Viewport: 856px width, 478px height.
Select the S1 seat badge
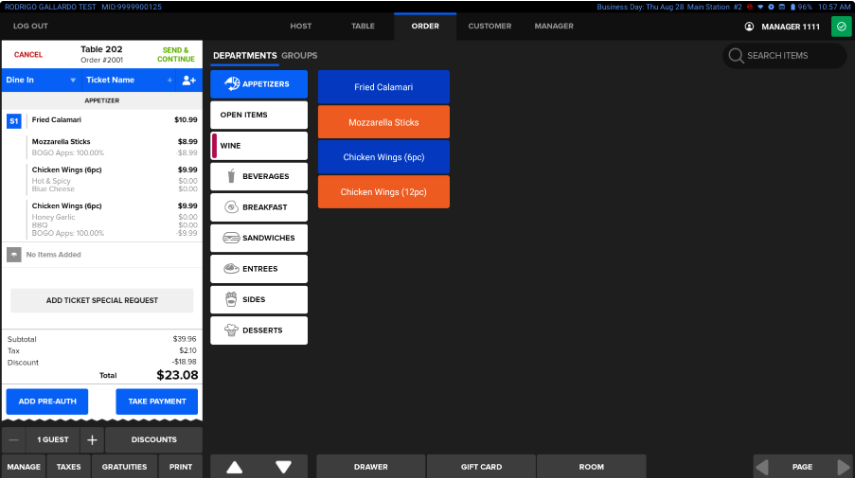[14, 121]
